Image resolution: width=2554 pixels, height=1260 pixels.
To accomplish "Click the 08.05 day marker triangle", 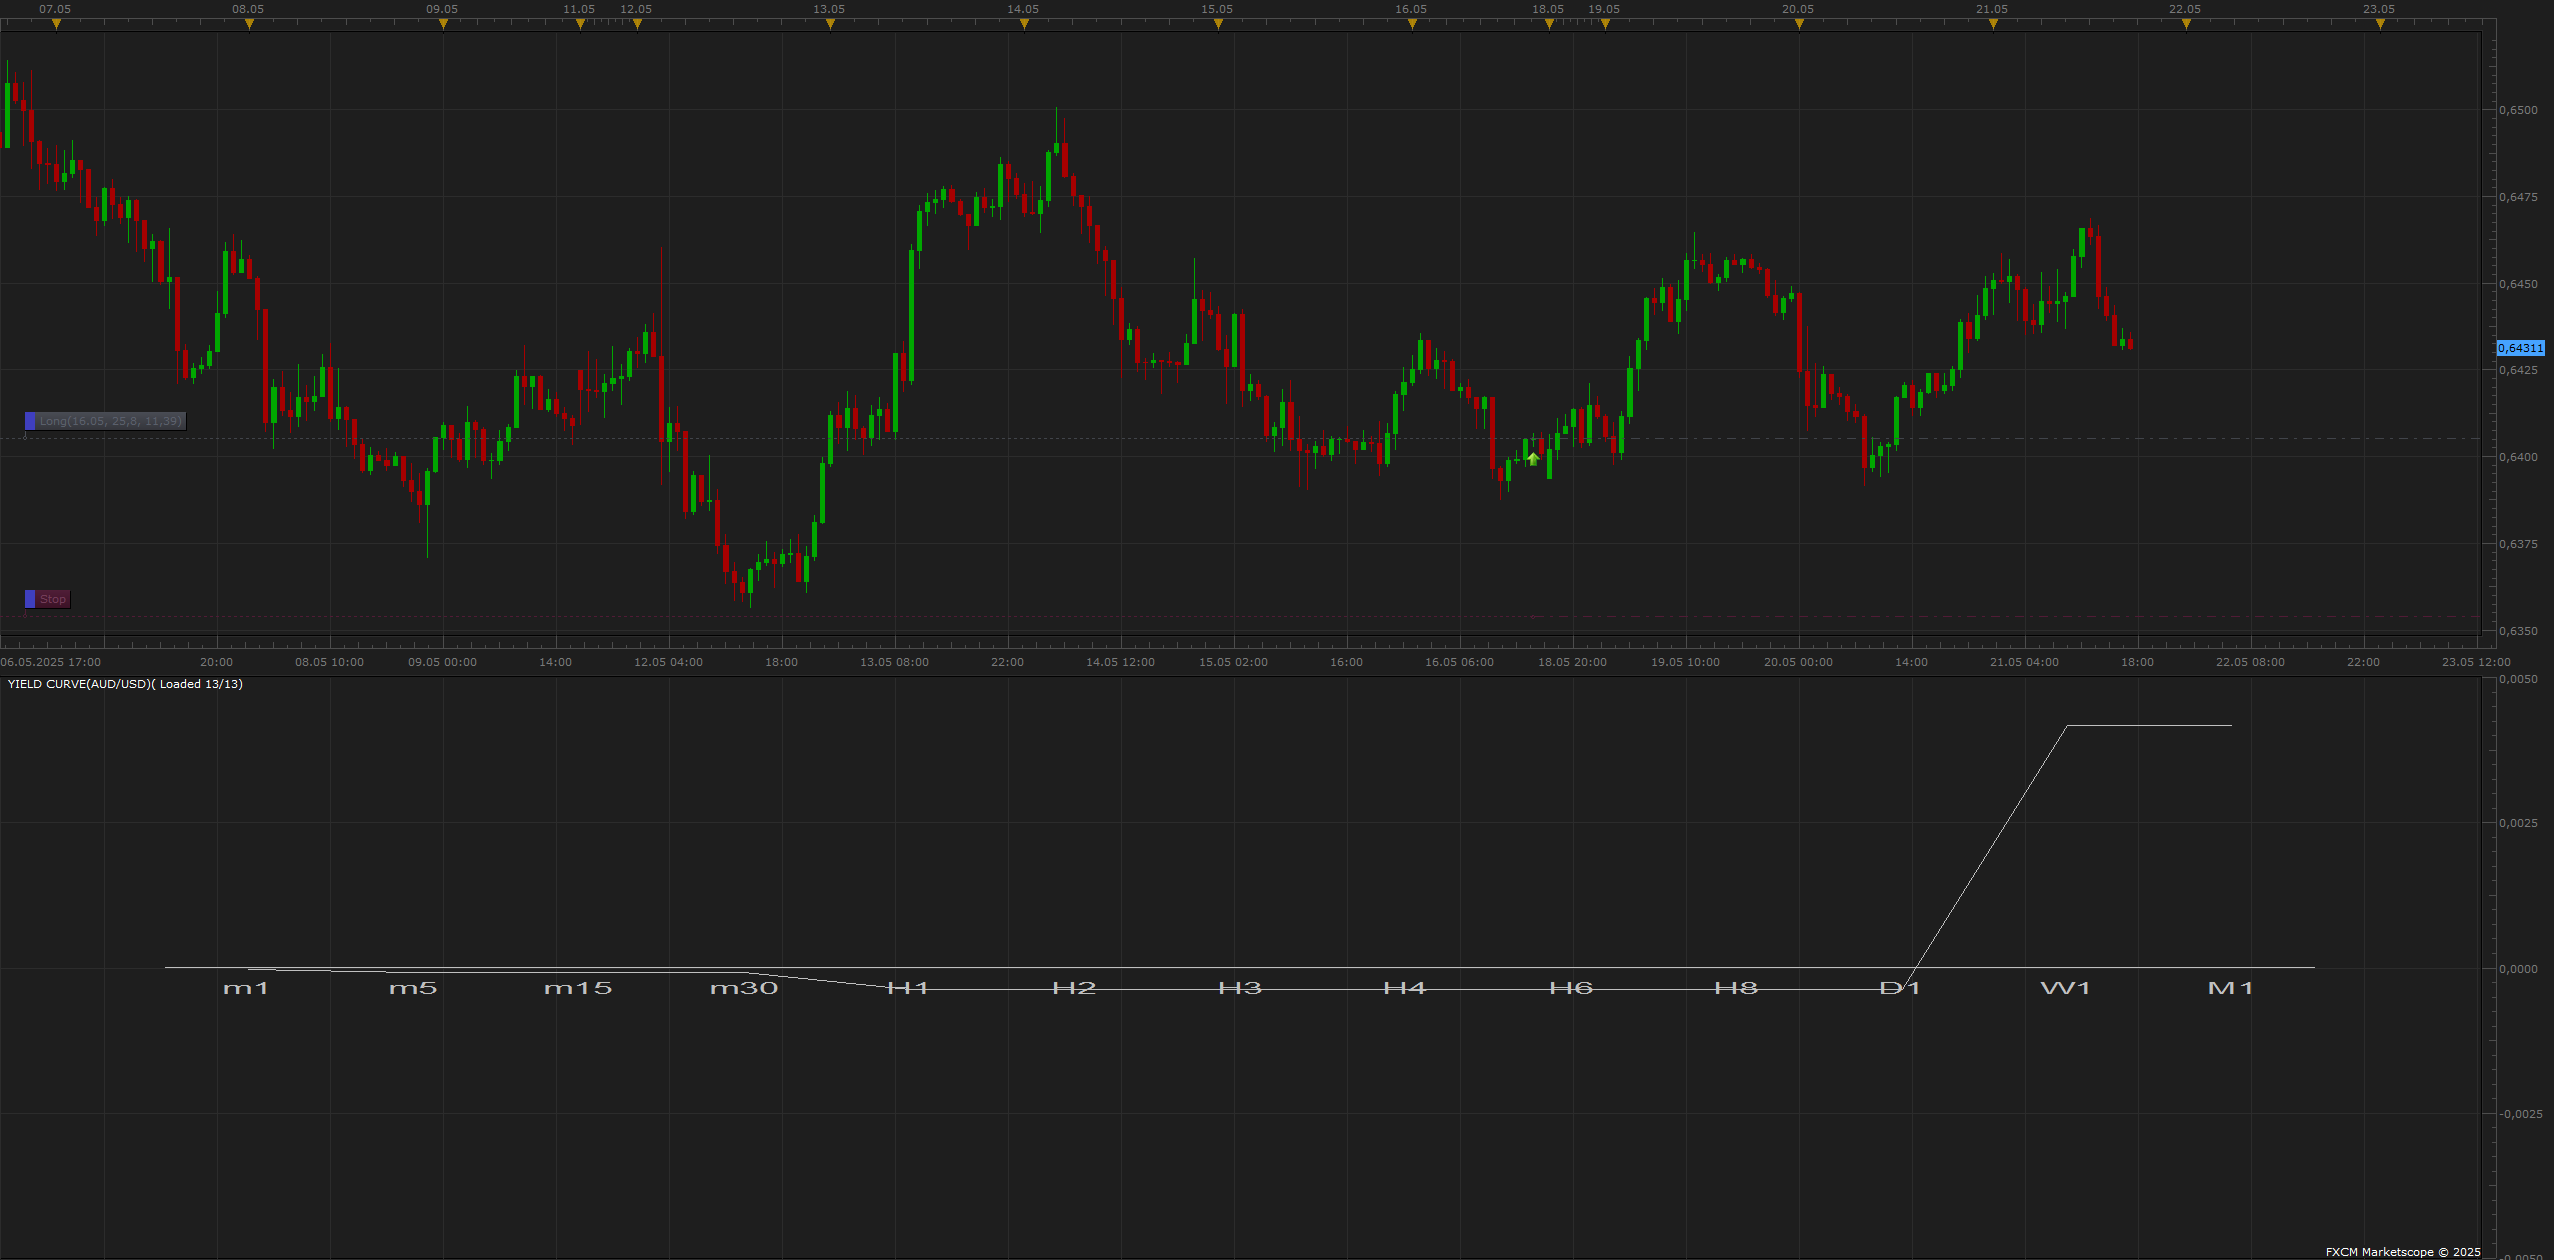I will (x=249, y=24).
